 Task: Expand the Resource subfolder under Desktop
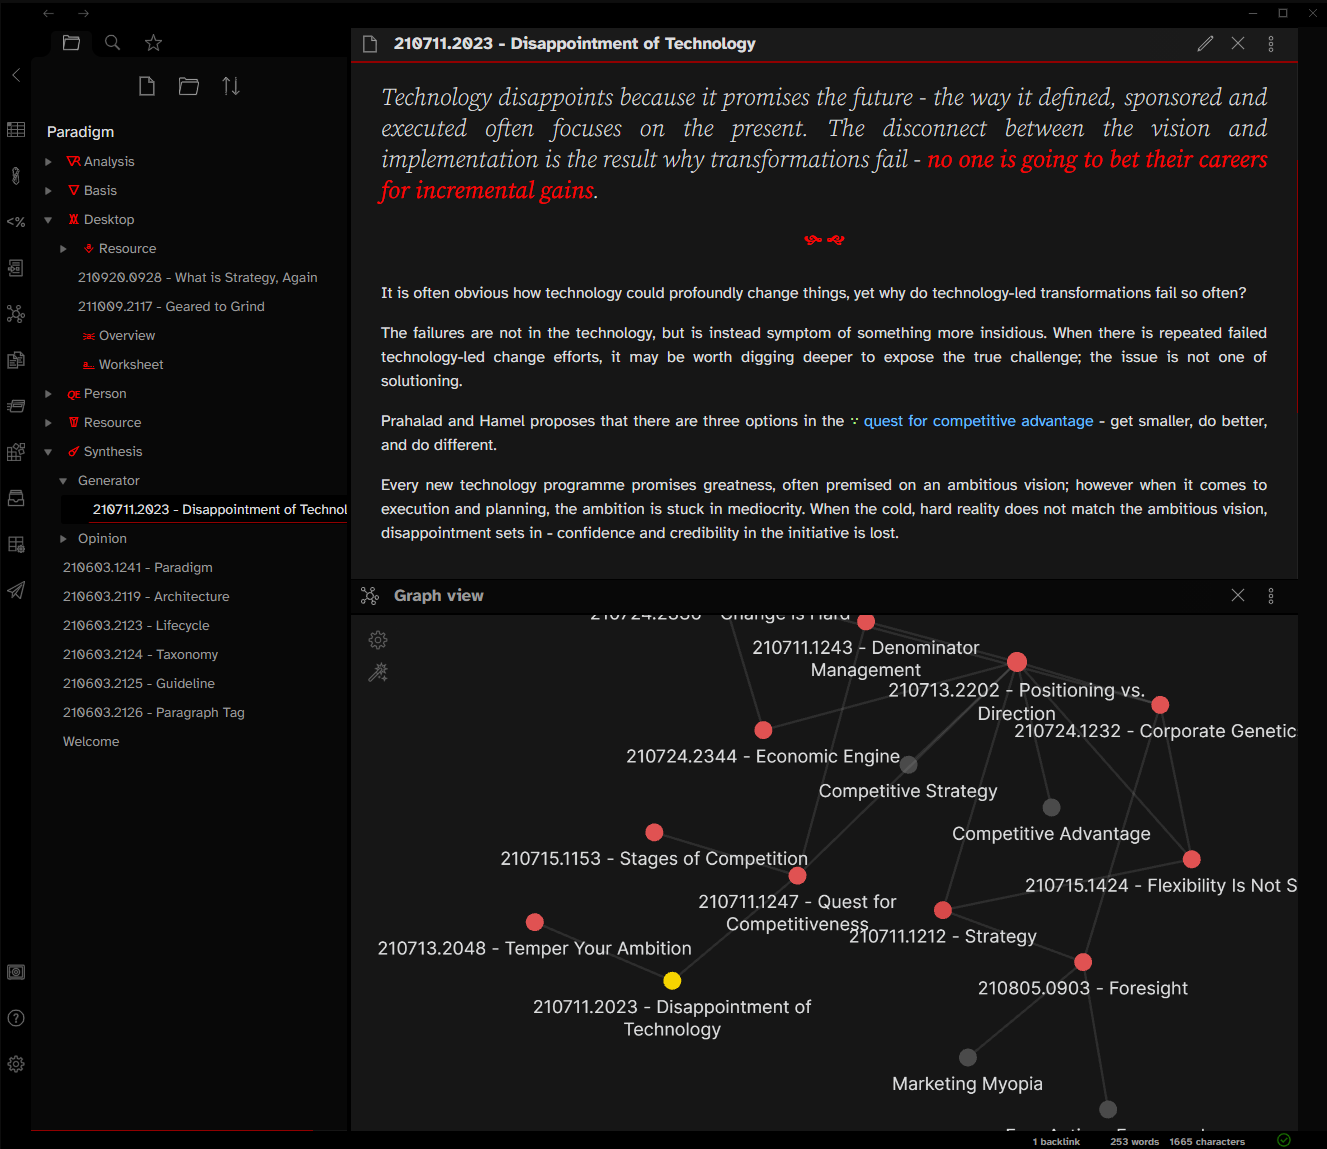[63, 248]
